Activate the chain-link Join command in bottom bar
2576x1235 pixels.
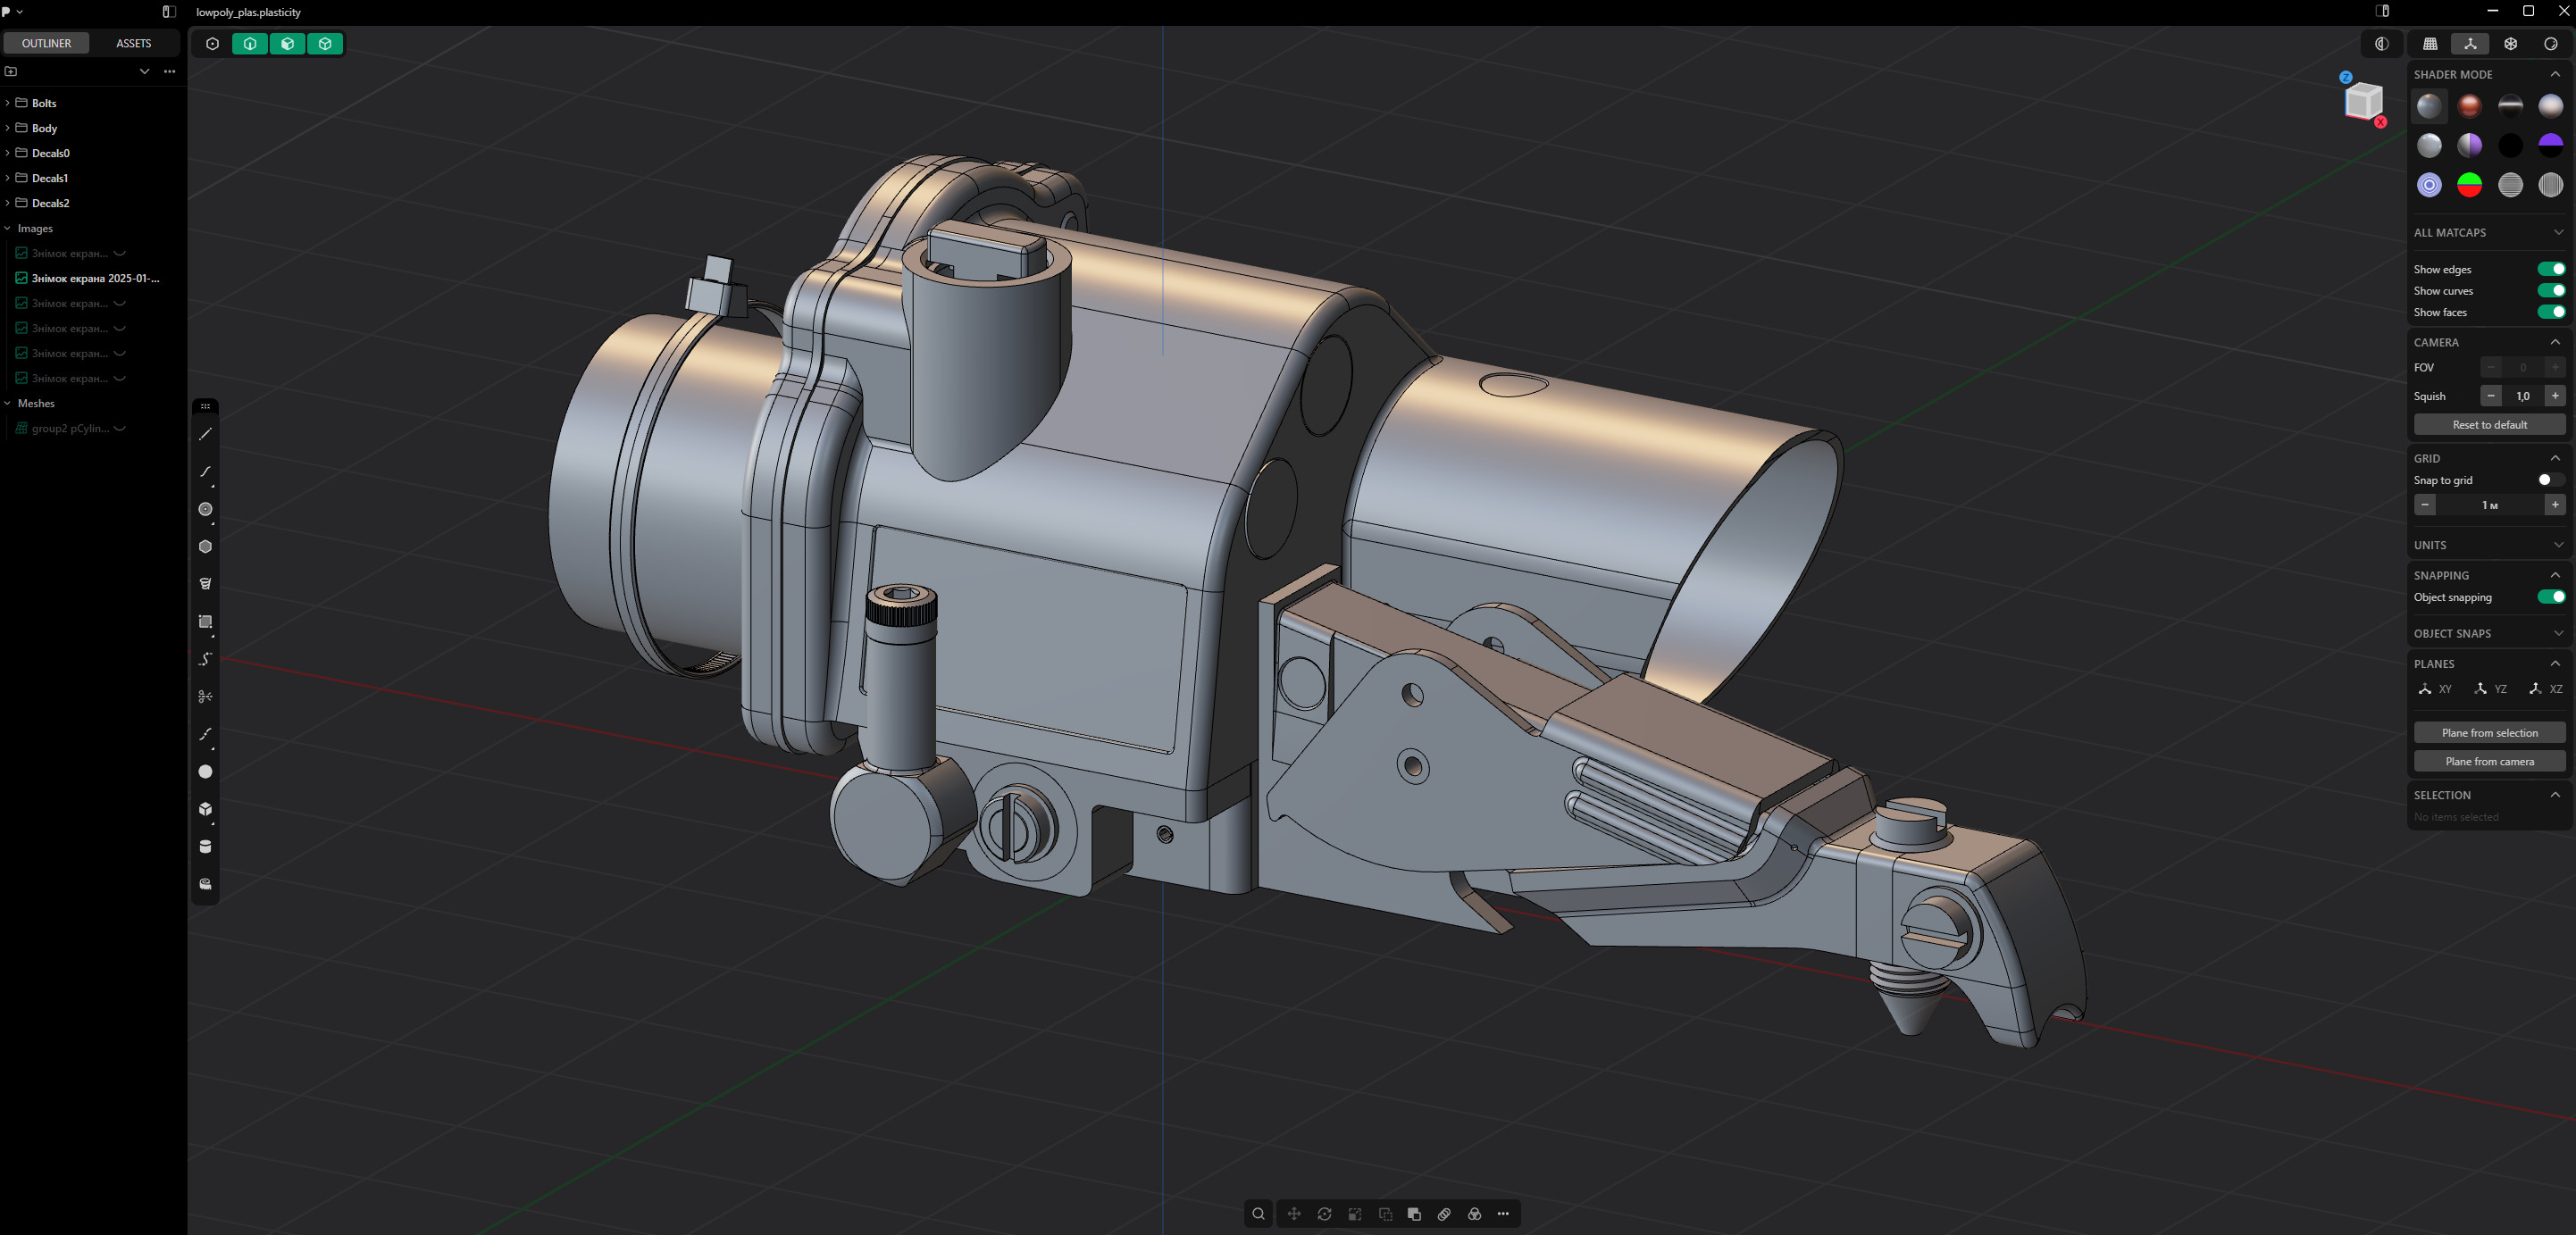[x=1444, y=1214]
